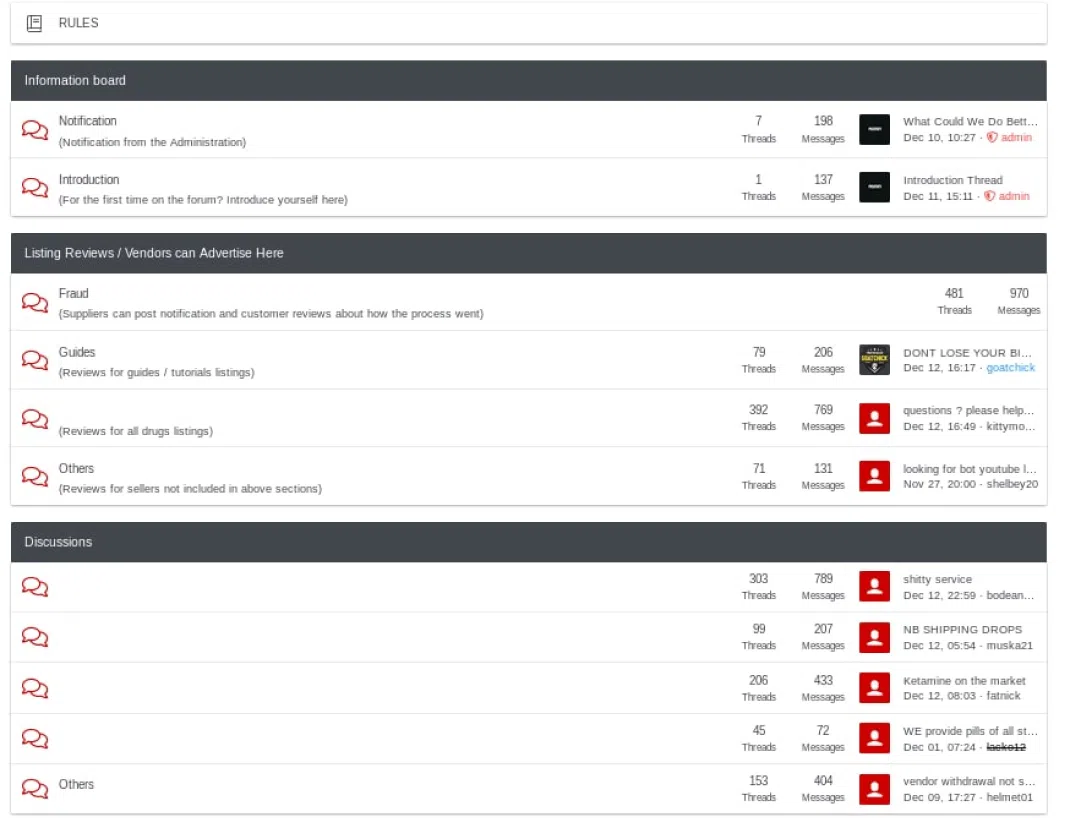Click the chat icon beside Others in Discussions
The image size is (1070, 819).
(35, 788)
